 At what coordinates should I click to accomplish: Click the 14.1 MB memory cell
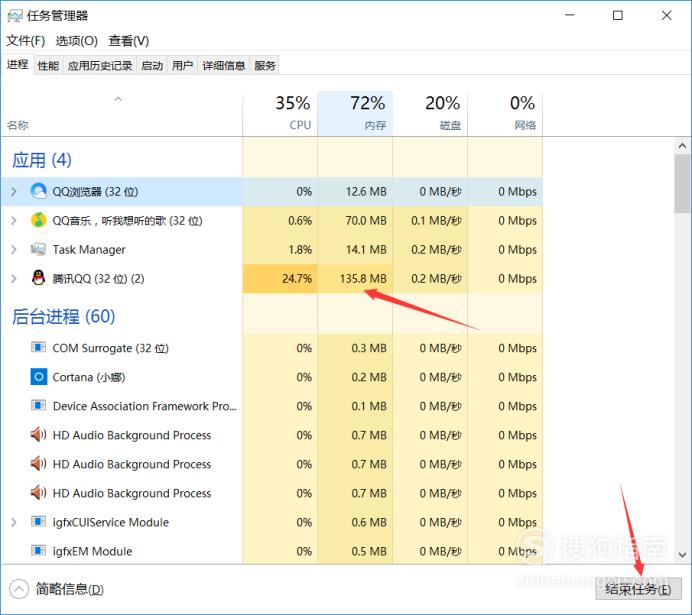point(355,250)
